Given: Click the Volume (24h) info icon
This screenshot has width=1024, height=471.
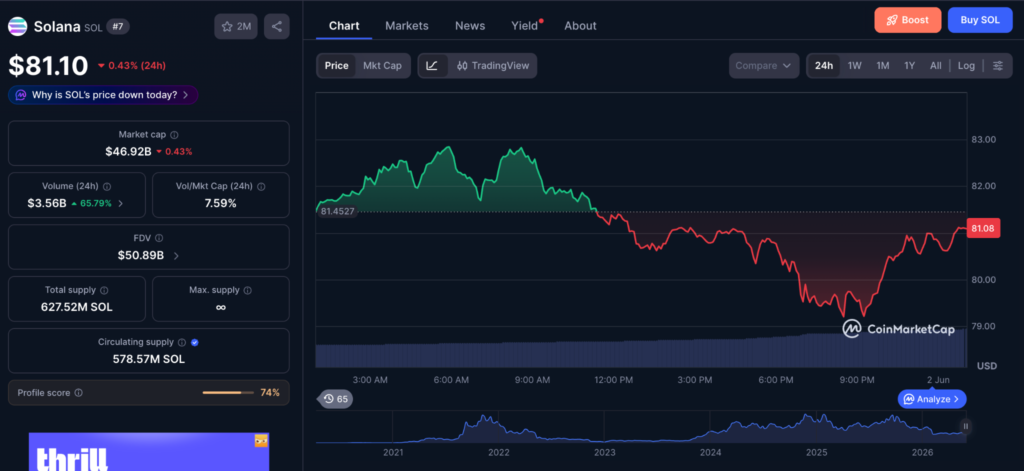Looking at the screenshot, I should 107,186.
